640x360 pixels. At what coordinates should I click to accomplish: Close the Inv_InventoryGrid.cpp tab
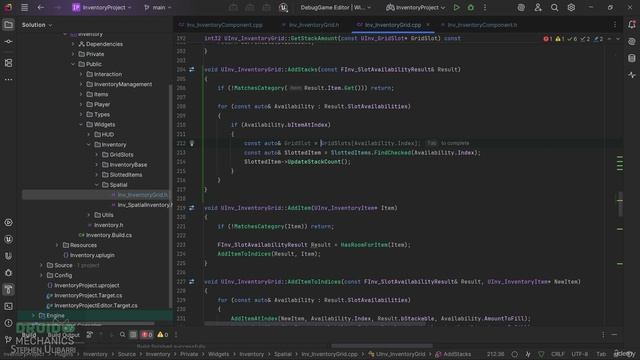point(428,25)
